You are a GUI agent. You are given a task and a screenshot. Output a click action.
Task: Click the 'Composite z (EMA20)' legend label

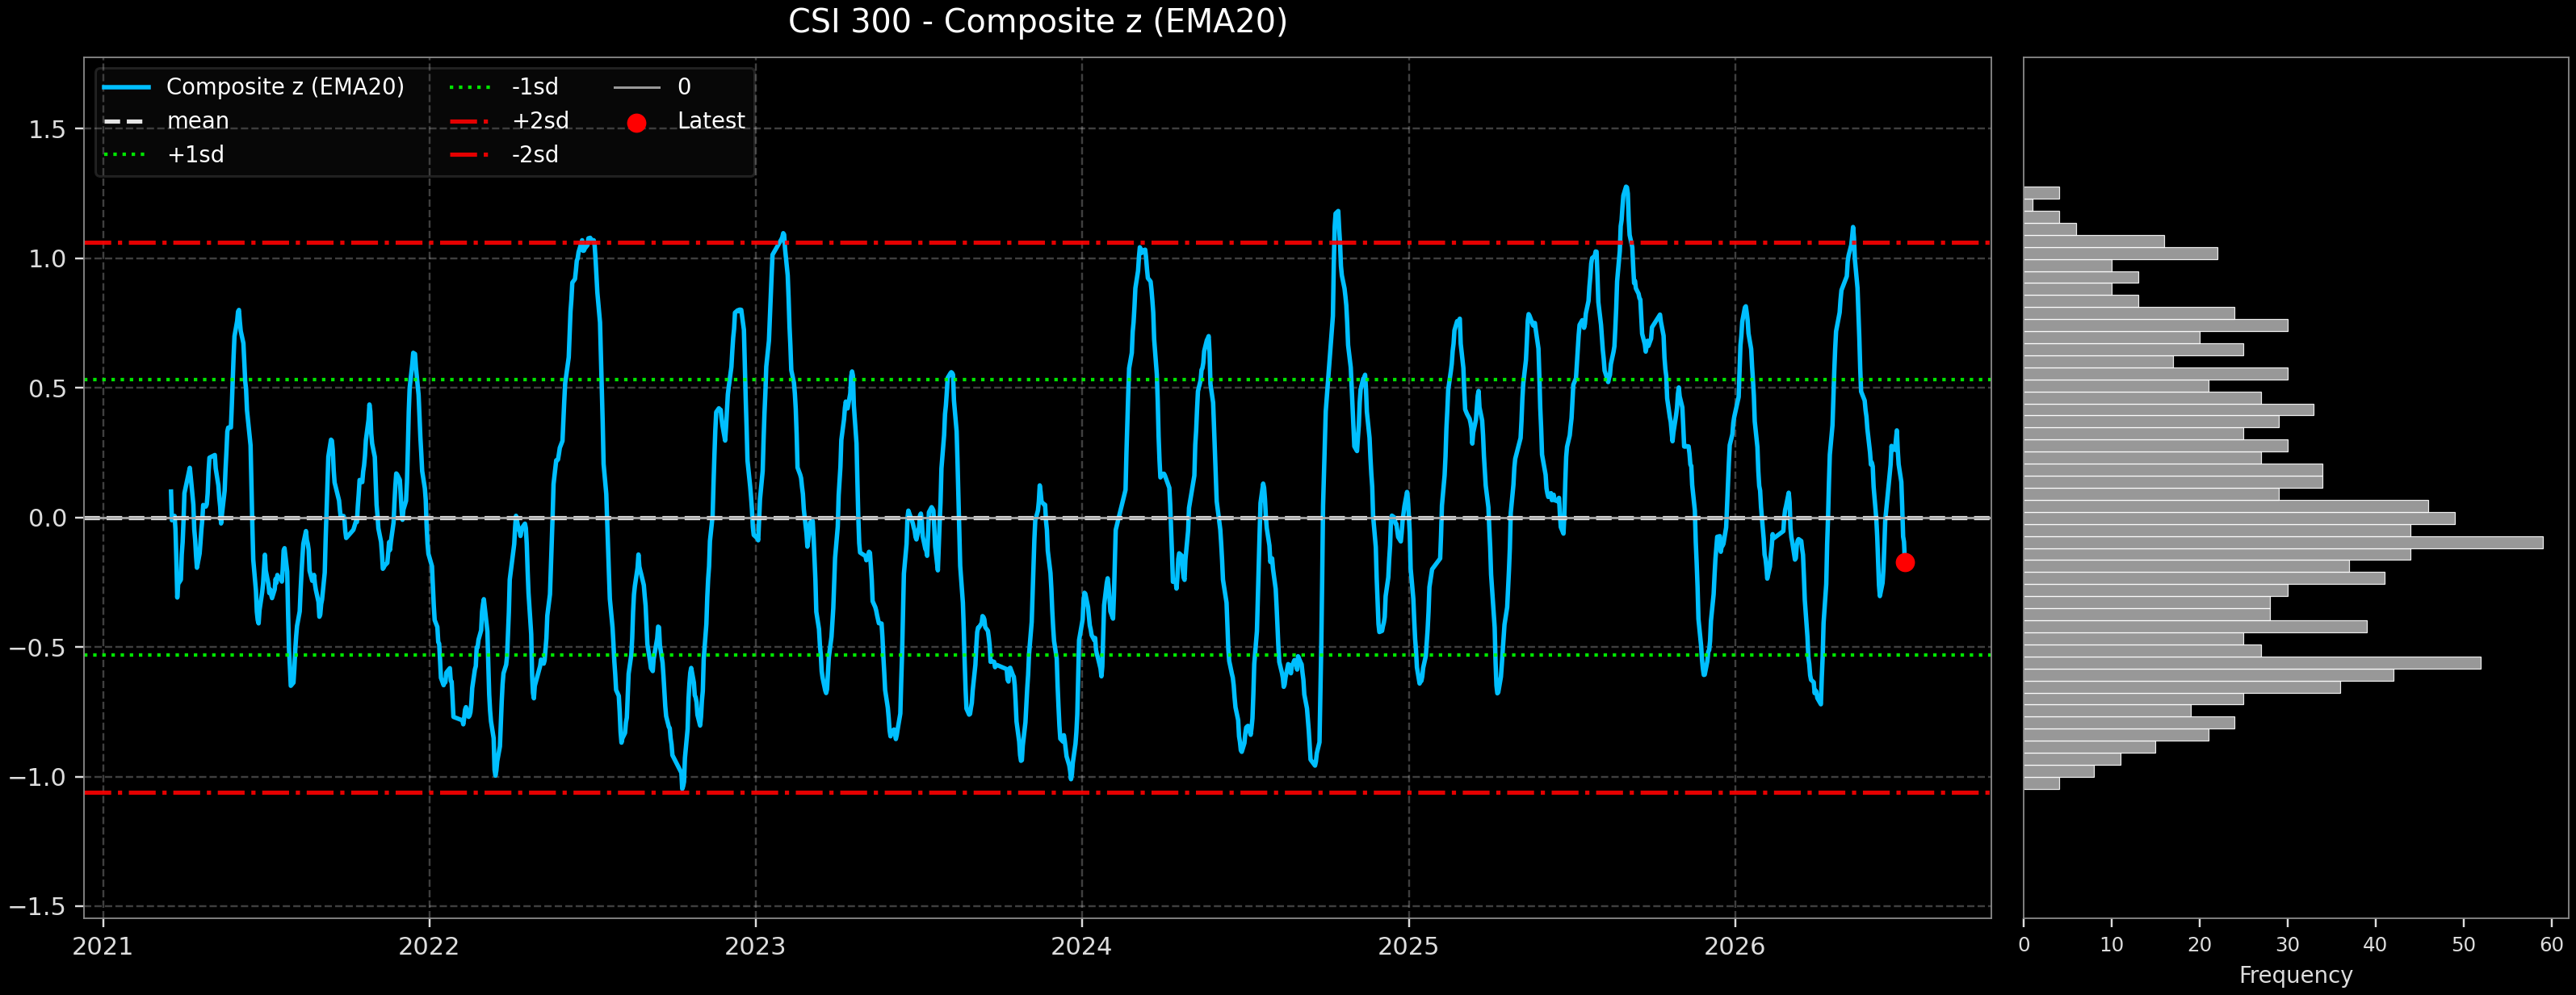[x=285, y=87]
